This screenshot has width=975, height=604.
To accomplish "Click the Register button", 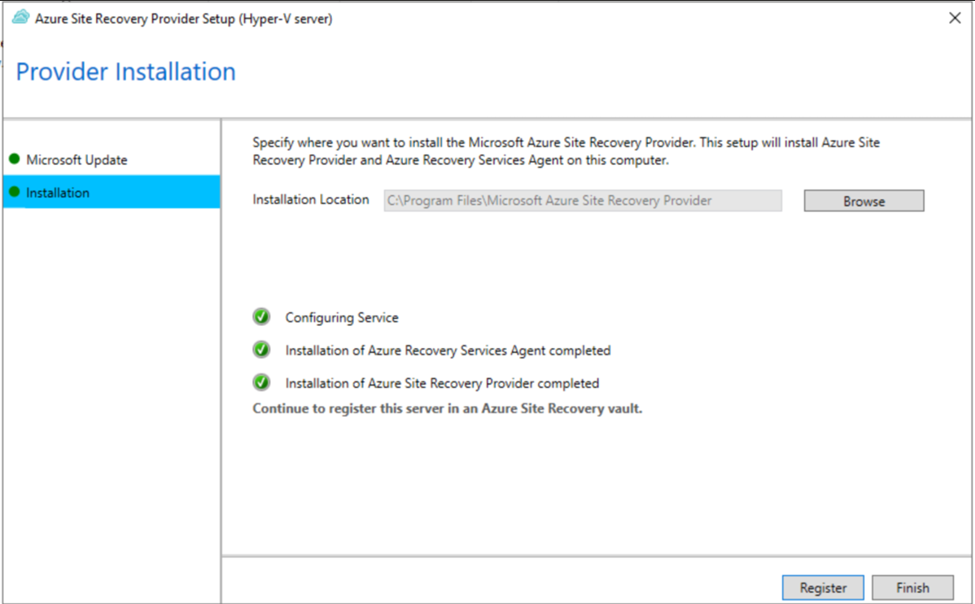I will click(823, 587).
